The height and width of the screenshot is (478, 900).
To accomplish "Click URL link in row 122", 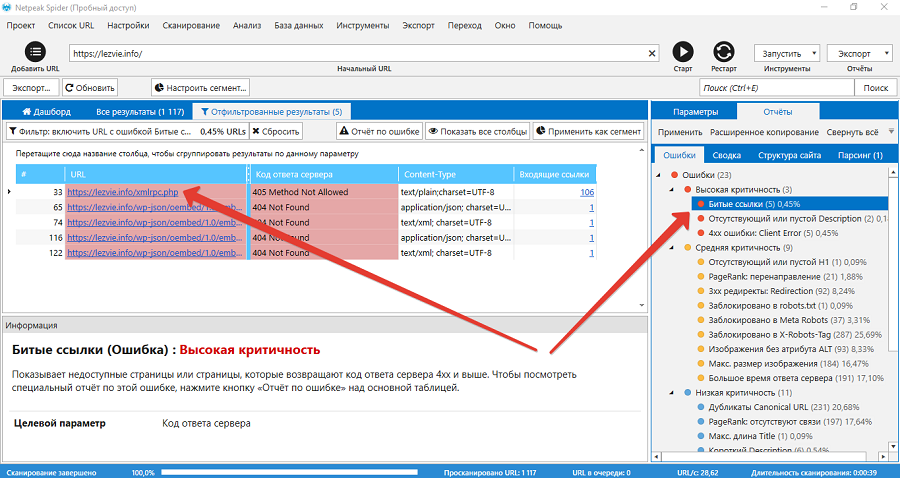I will coord(155,253).
